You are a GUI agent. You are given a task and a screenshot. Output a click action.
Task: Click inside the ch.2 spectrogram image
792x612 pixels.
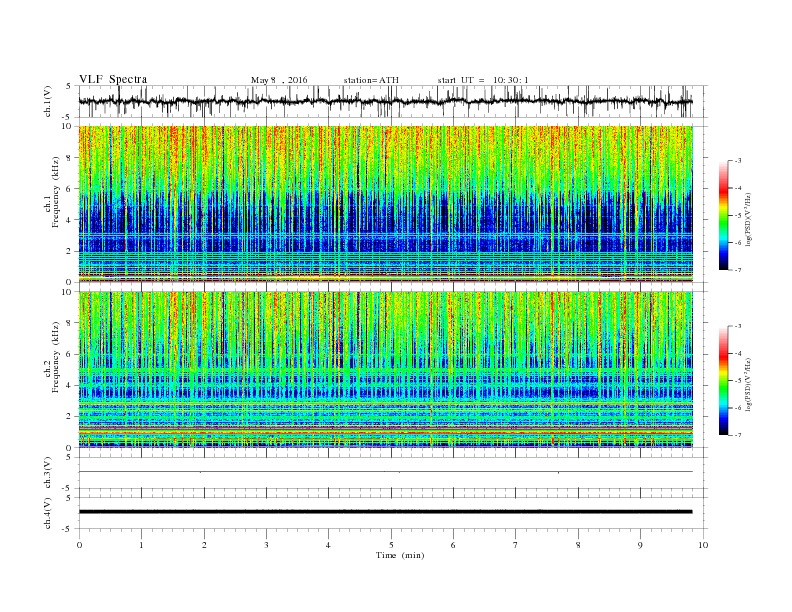[x=385, y=370]
